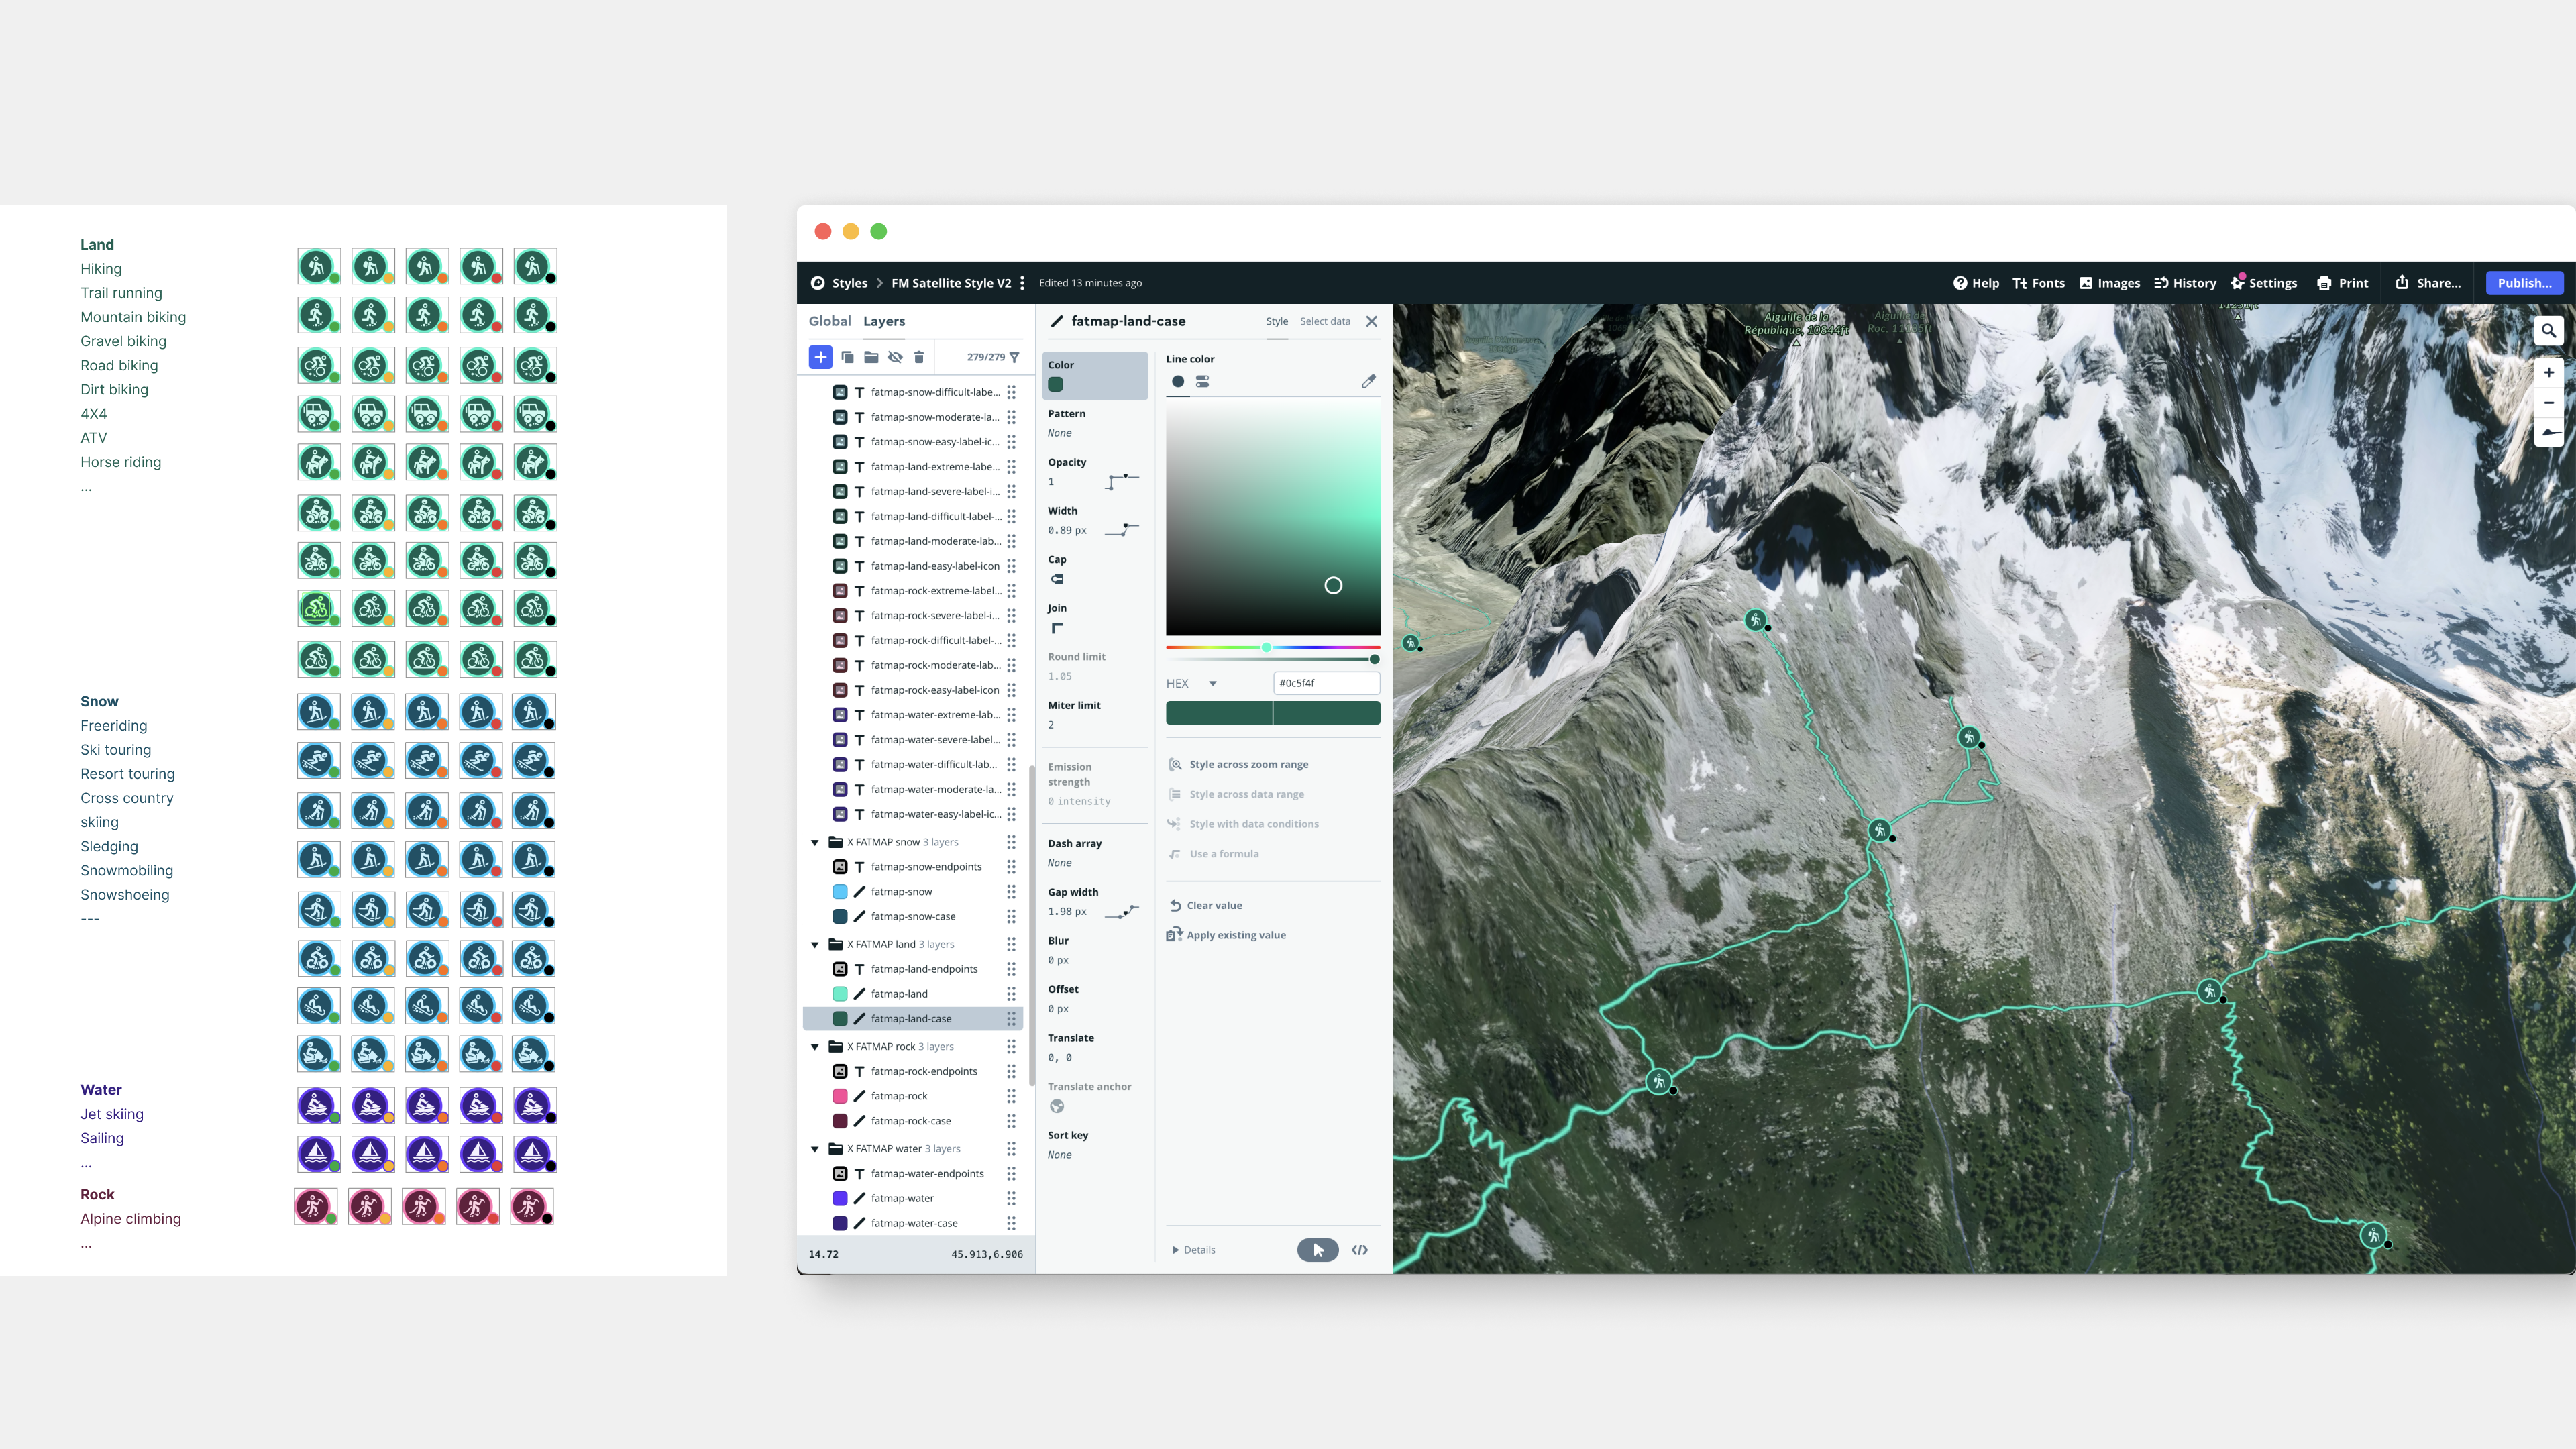Screen dimensions: 2576x1449
Task: Click the Width zoom-curve graph icon
Action: point(1122,530)
